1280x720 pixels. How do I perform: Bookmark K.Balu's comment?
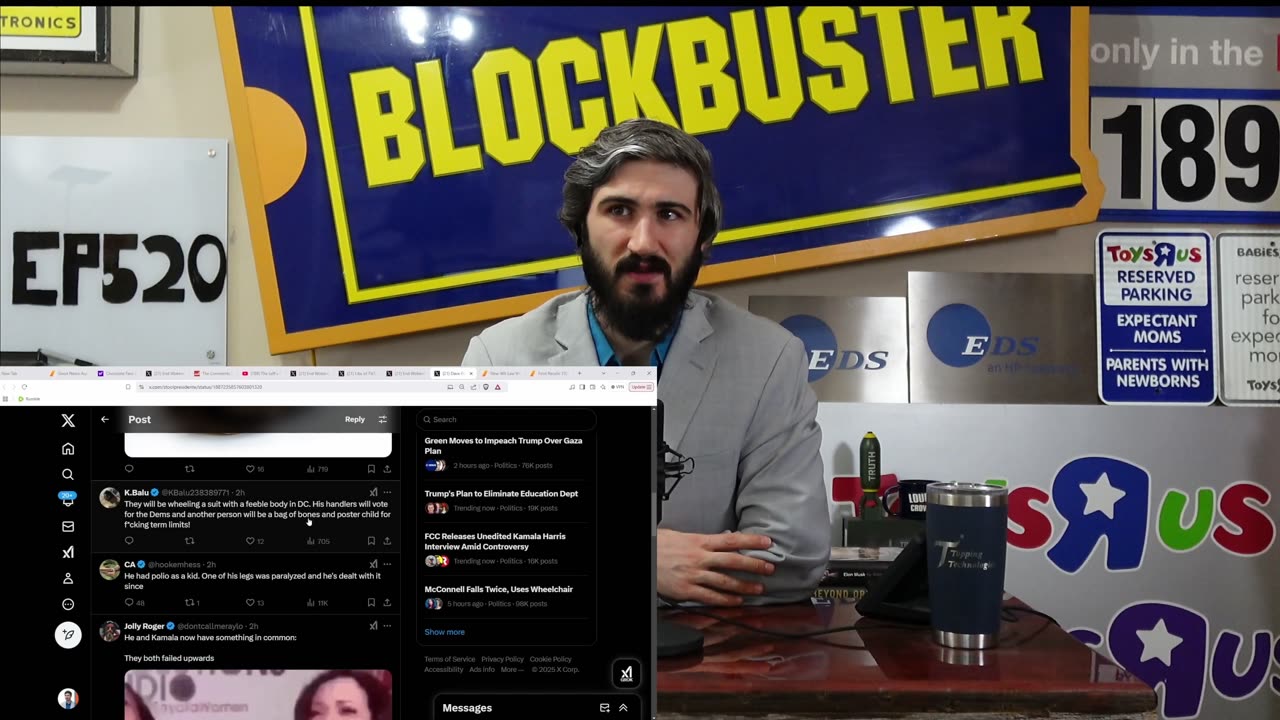[x=371, y=541]
